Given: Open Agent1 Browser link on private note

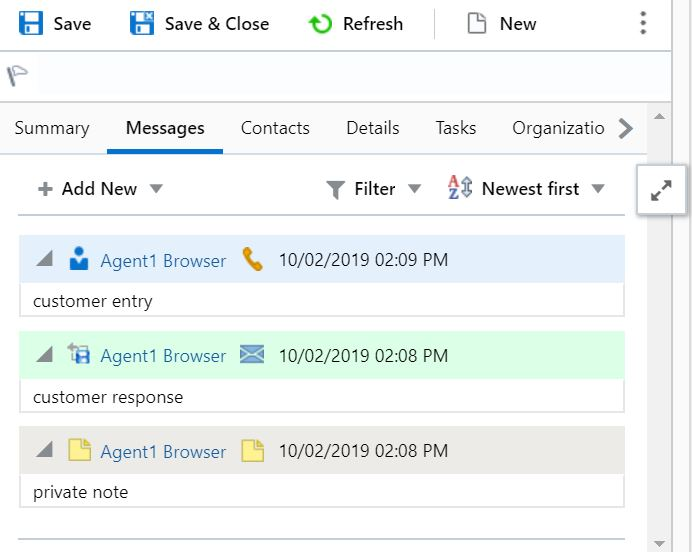Looking at the screenshot, I should [x=163, y=452].
